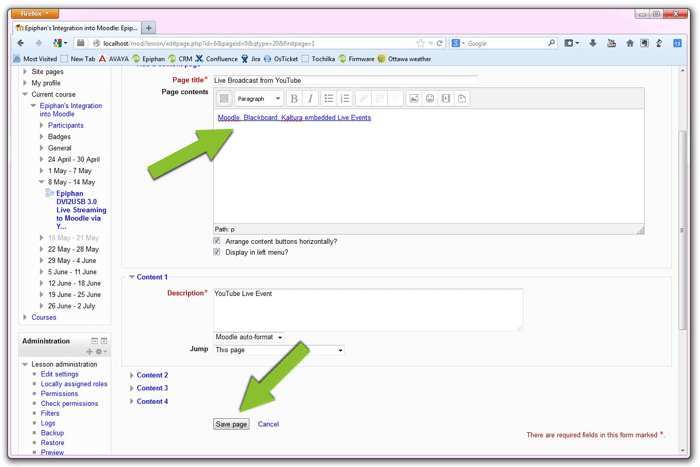Screen dimensions: 700x467
Task: Click the Firefox home icon
Action: [629, 43]
